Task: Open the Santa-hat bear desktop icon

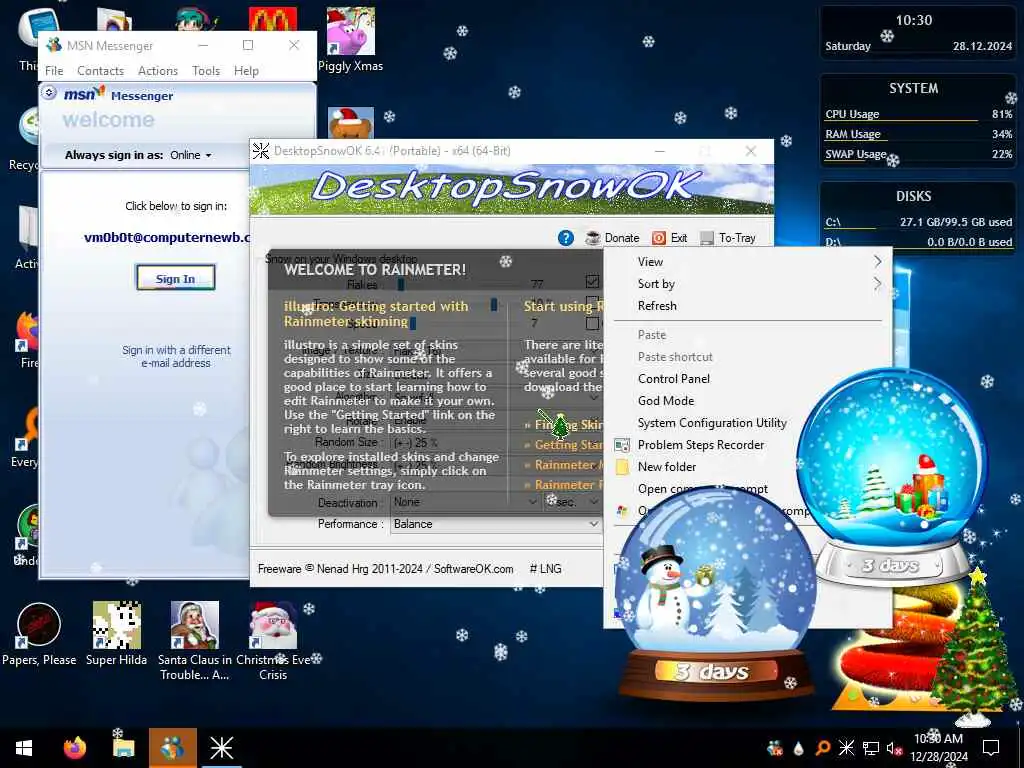Action: (351, 123)
